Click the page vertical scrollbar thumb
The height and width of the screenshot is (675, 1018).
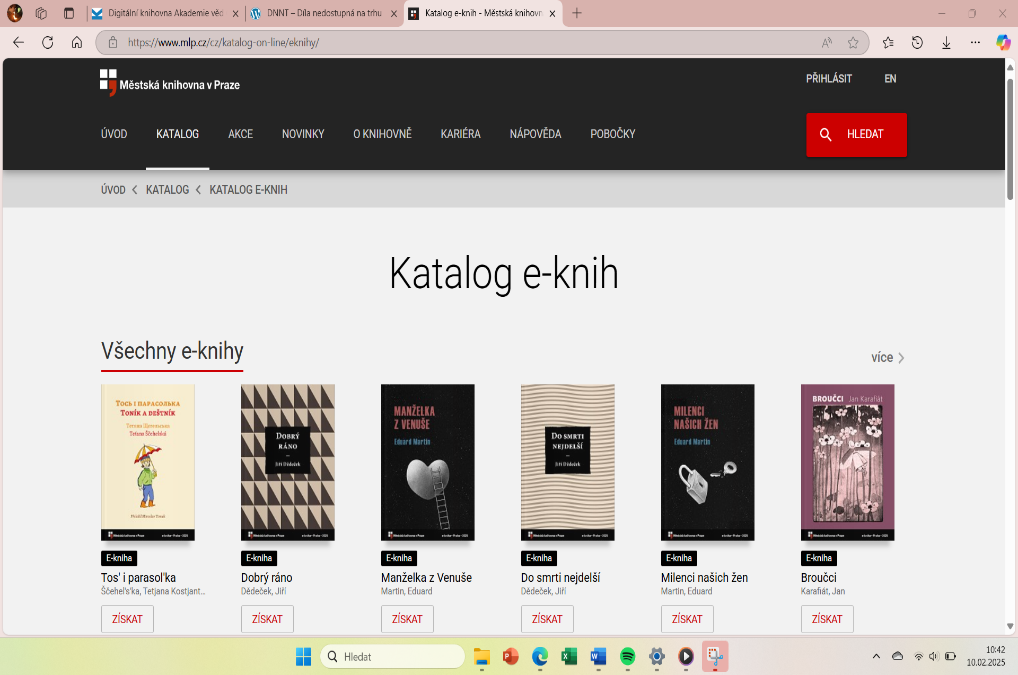coord(1010,139)
